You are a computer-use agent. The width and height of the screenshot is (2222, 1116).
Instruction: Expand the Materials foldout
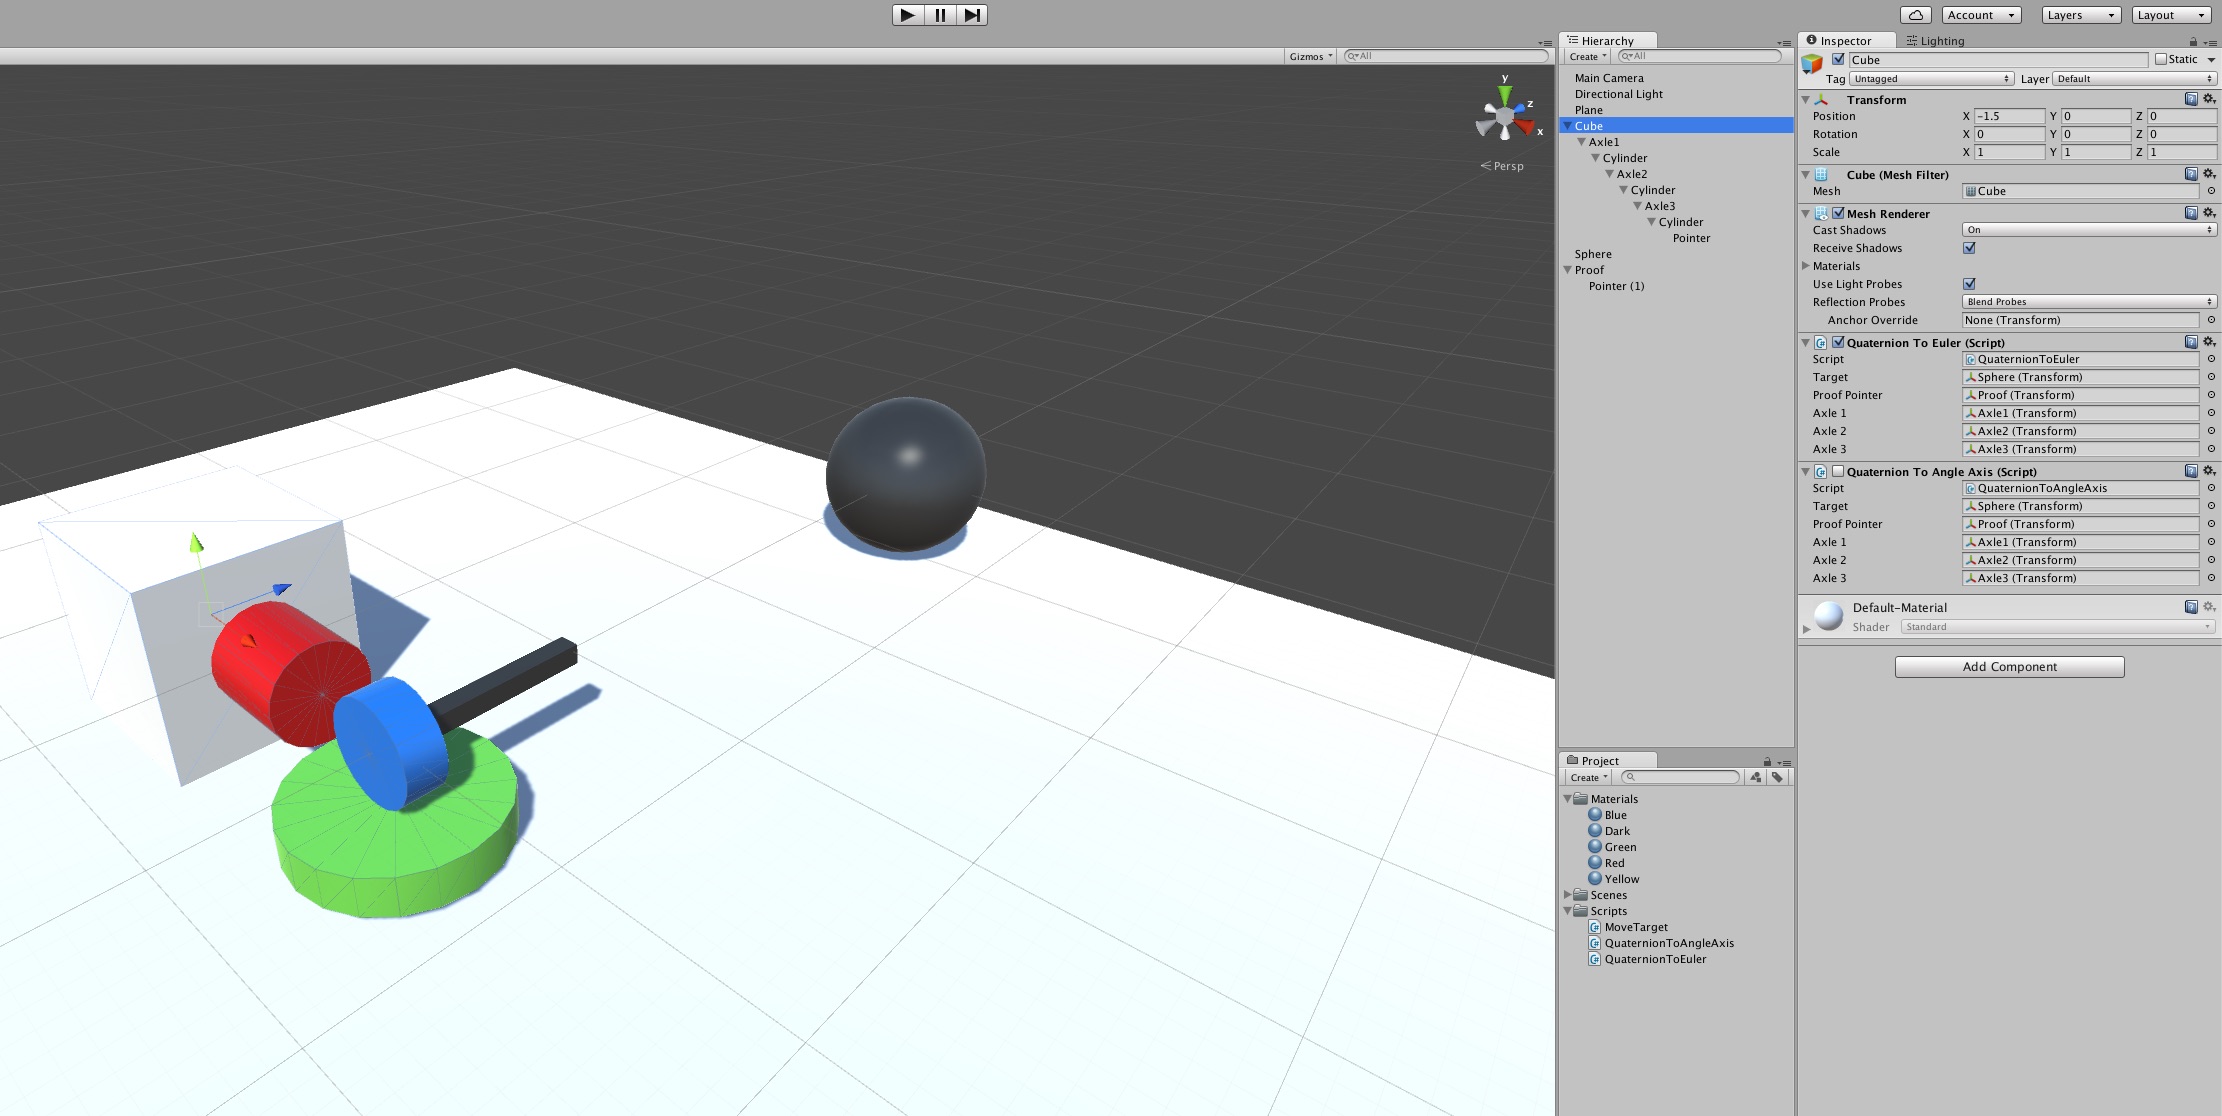[x=1806, y=266]
